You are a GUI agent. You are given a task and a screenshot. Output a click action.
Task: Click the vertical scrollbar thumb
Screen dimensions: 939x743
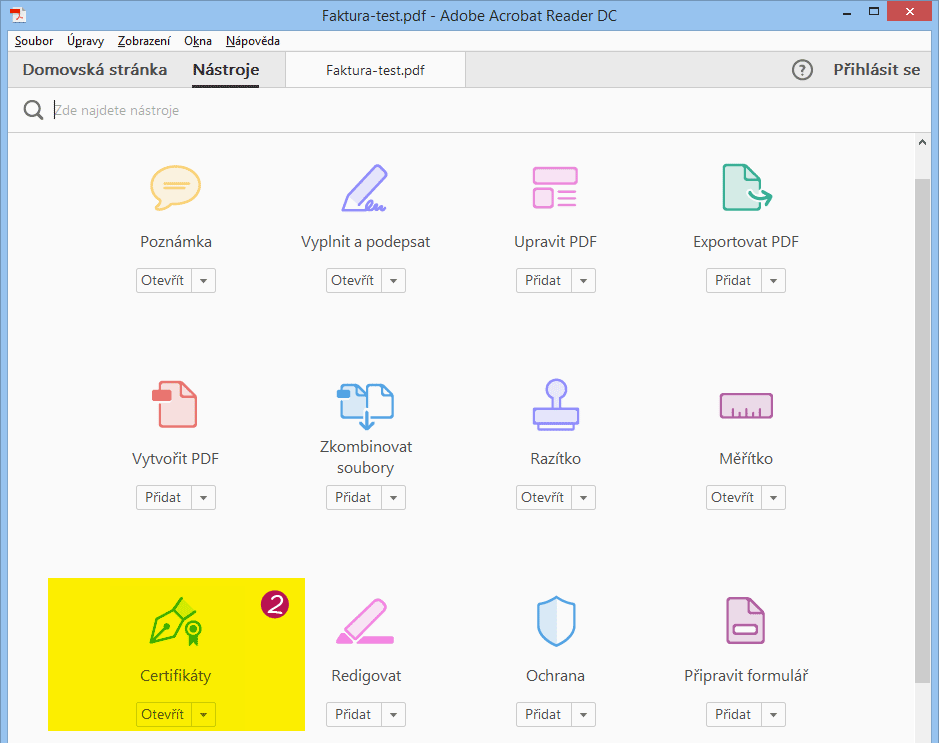click(x=922, y=430)
